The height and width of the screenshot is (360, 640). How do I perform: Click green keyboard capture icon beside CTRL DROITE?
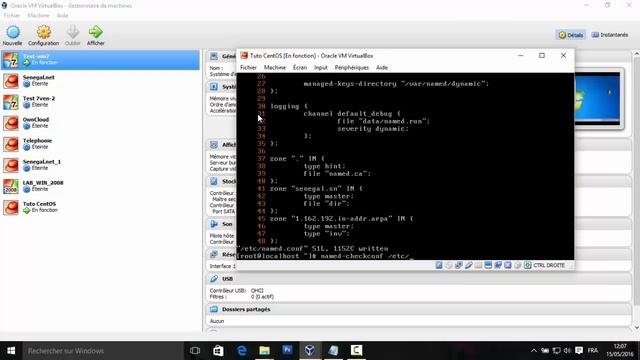pos(528,265)
